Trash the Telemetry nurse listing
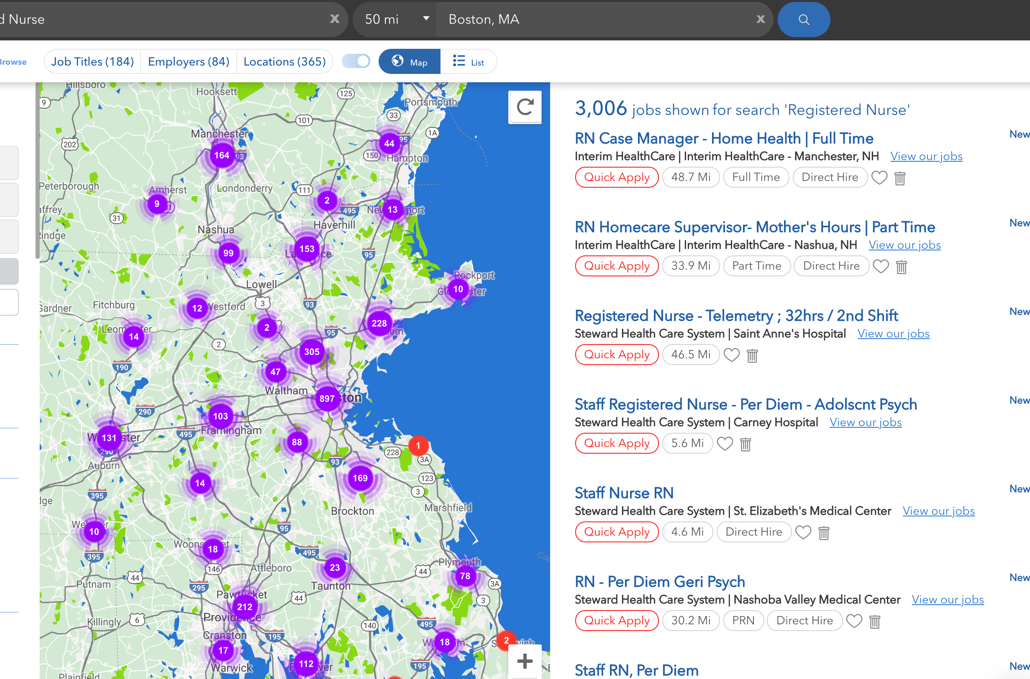The width and height of the screenshot is (1030, 679). 752,355
